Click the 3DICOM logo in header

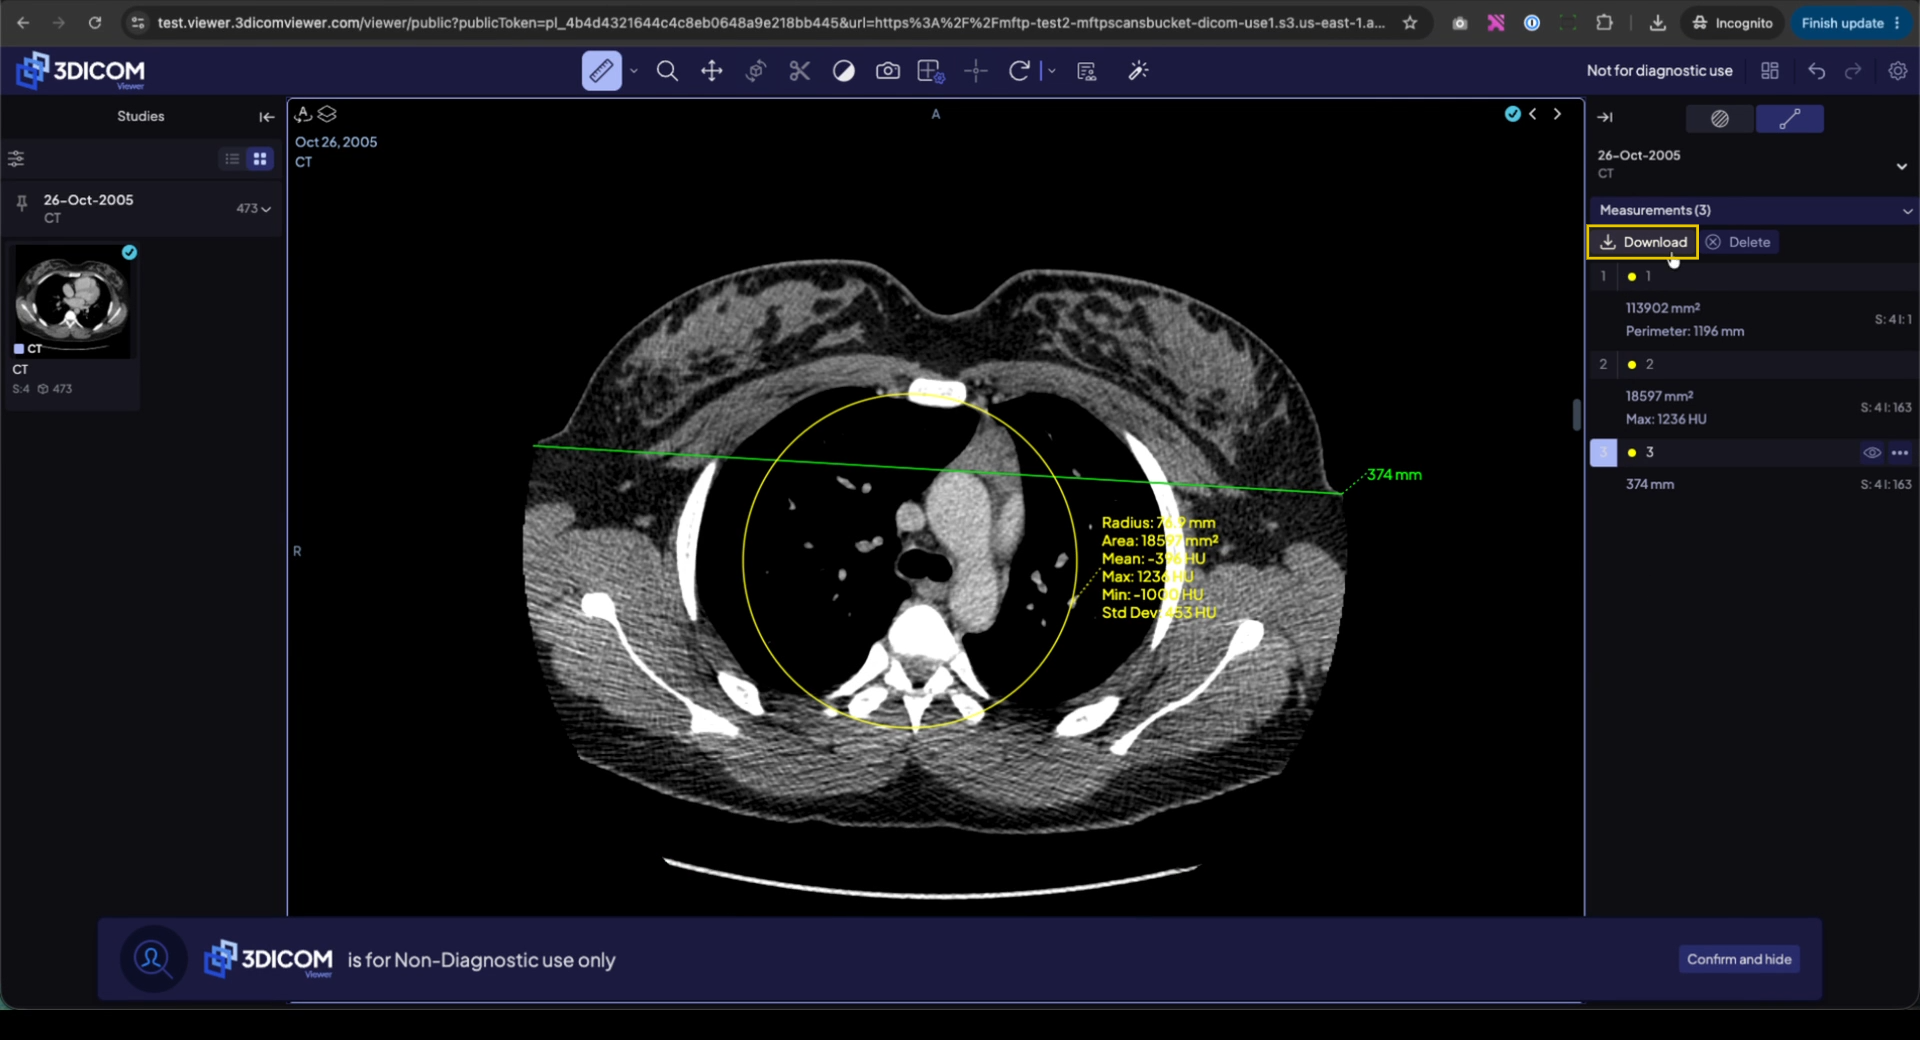81,71
